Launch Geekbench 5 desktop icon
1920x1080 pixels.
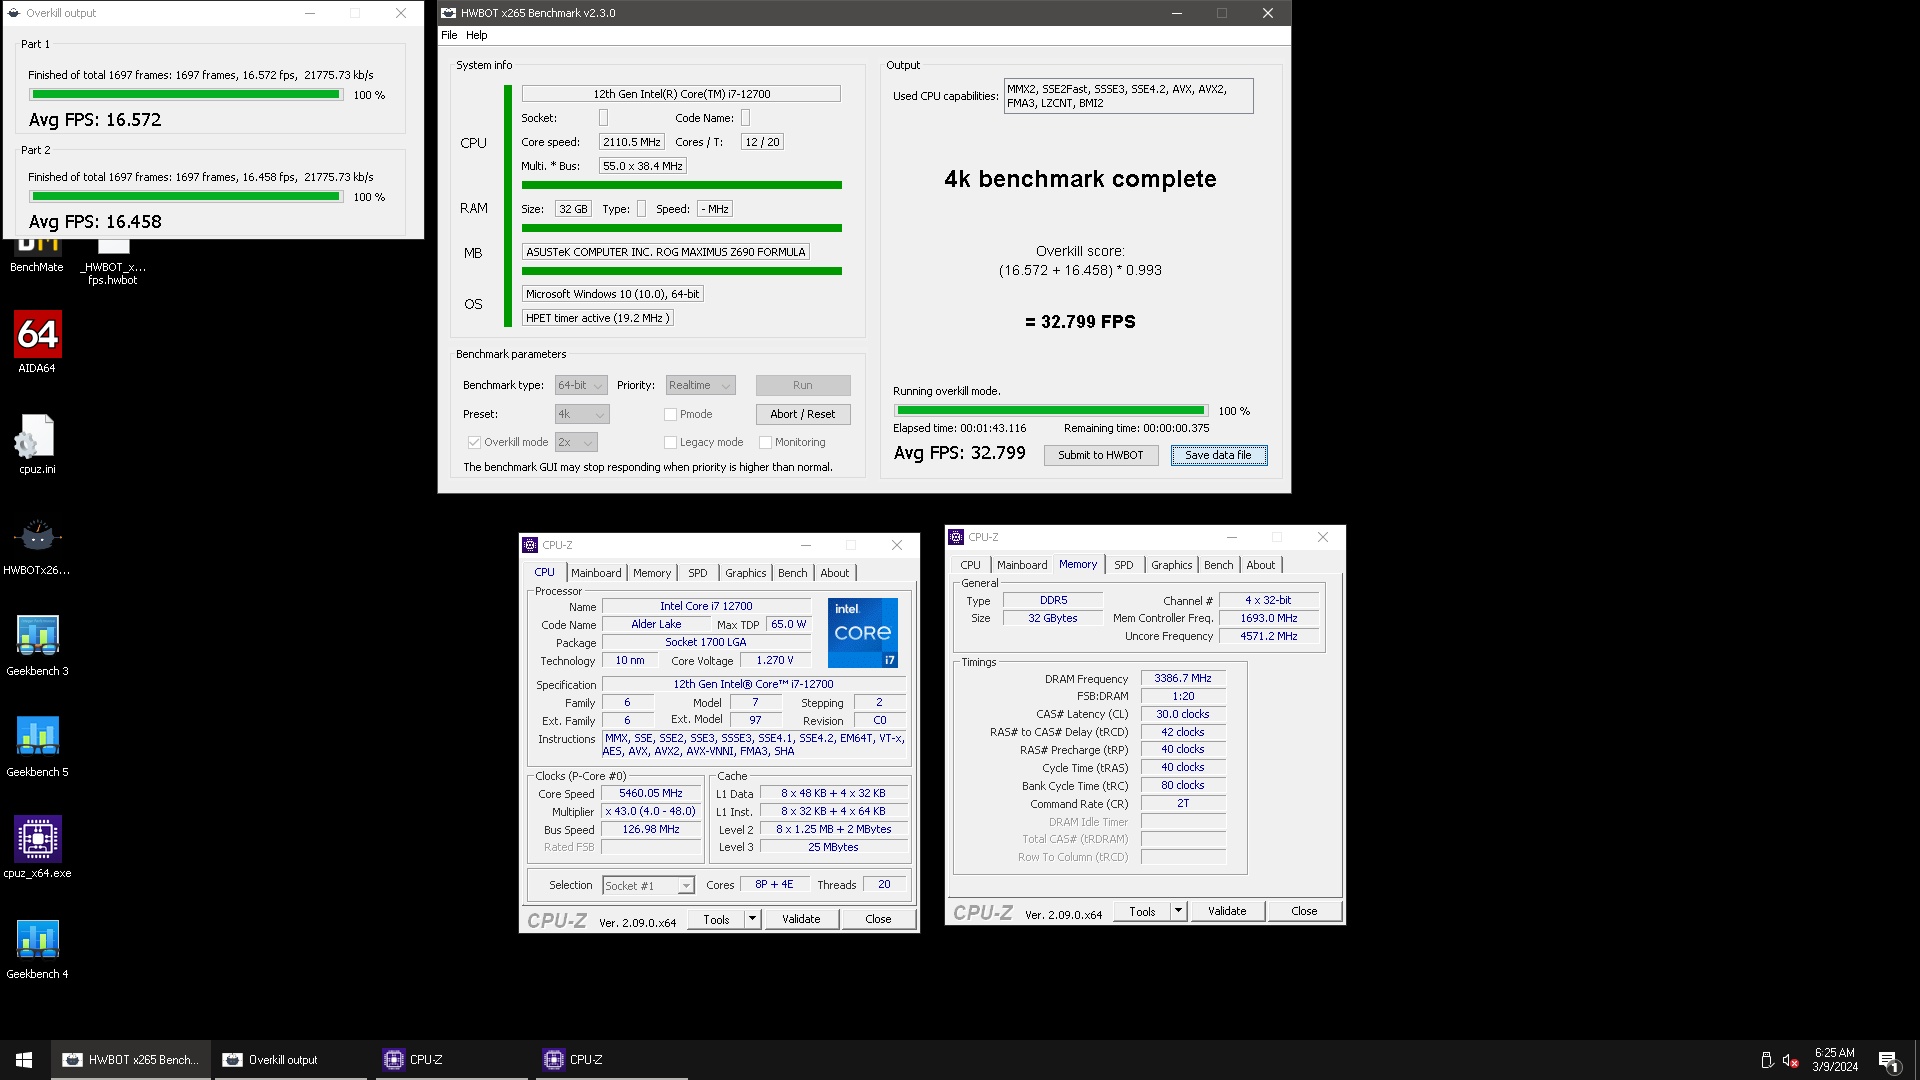(x=37, y=747)
